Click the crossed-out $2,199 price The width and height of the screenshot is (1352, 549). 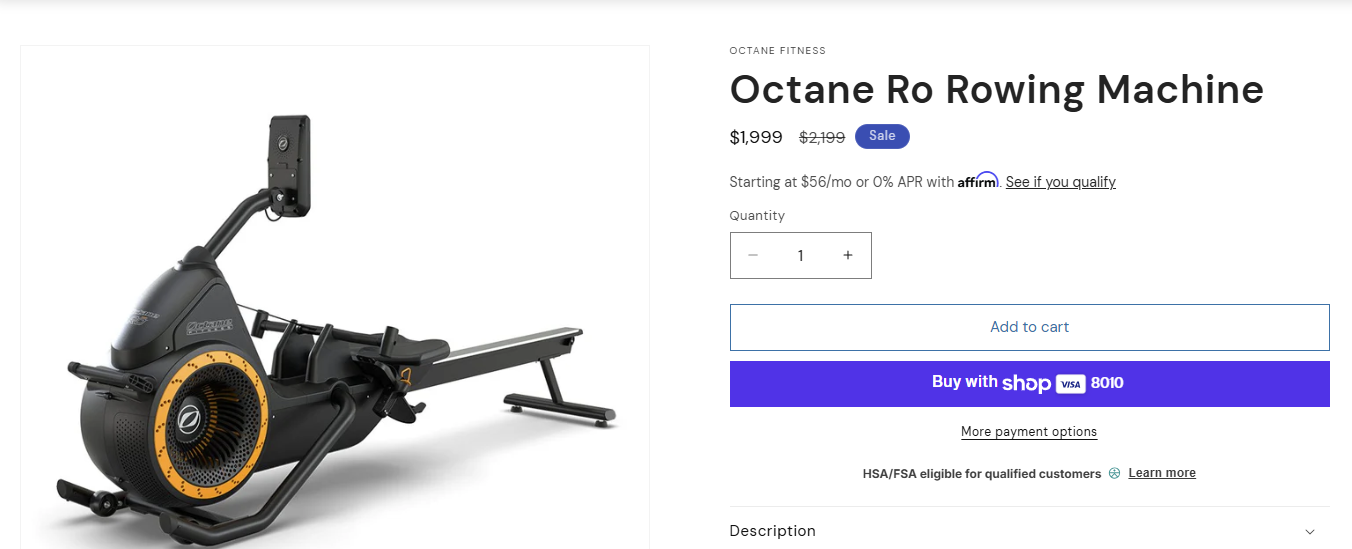click(x=822, y=137)
